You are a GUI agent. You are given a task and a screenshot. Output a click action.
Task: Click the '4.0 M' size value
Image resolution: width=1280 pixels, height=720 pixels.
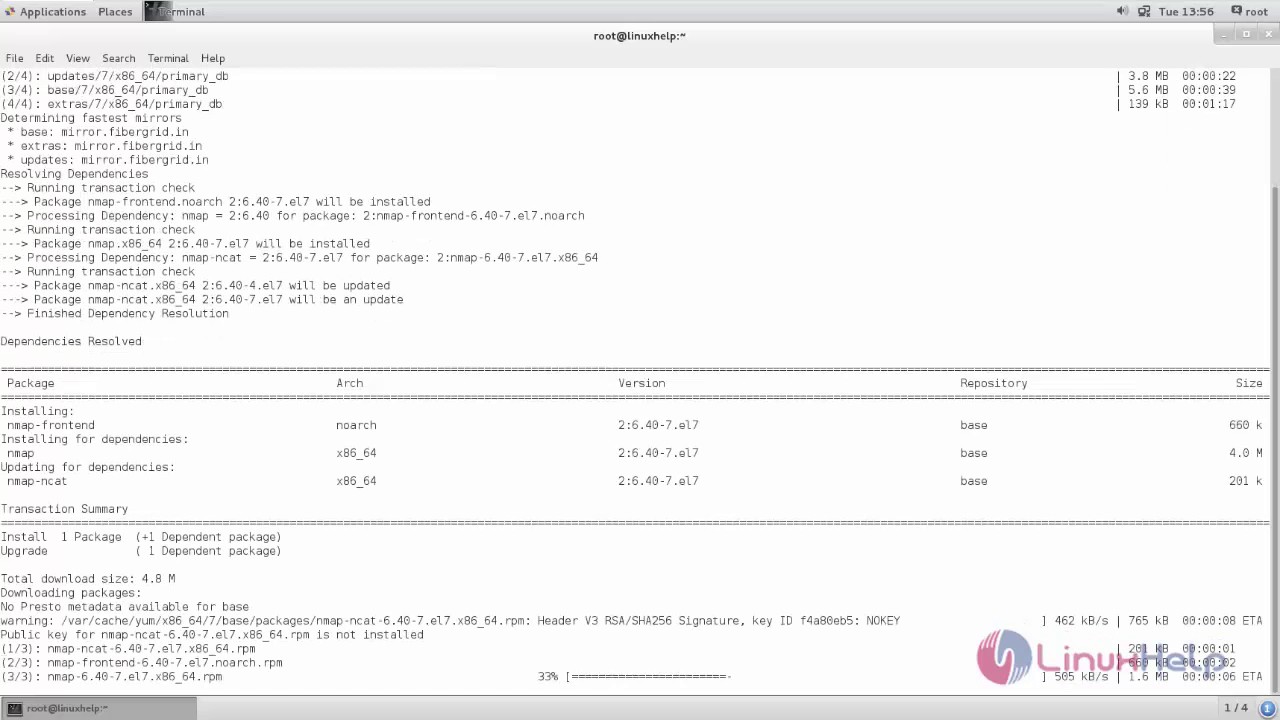(1245, 453)
